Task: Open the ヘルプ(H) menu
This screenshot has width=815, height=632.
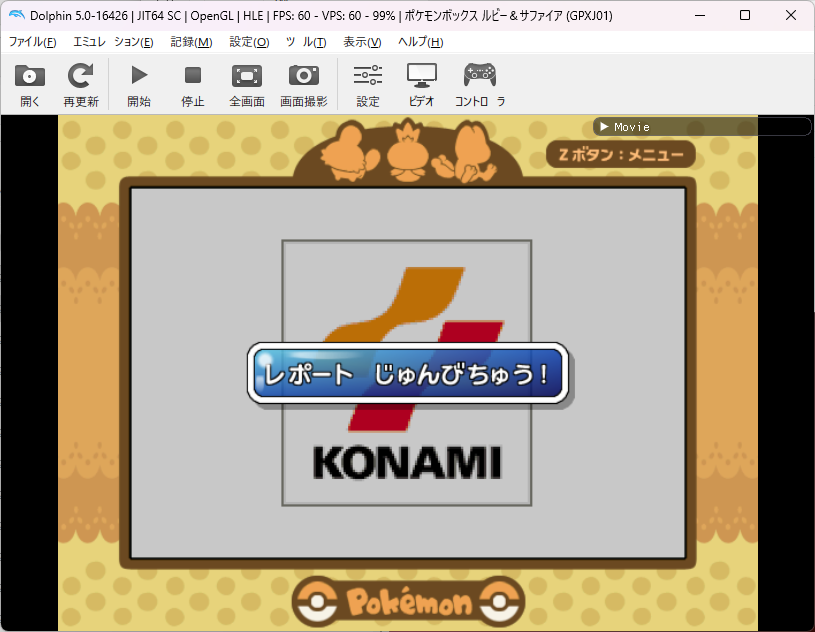Action: point(420,42)
